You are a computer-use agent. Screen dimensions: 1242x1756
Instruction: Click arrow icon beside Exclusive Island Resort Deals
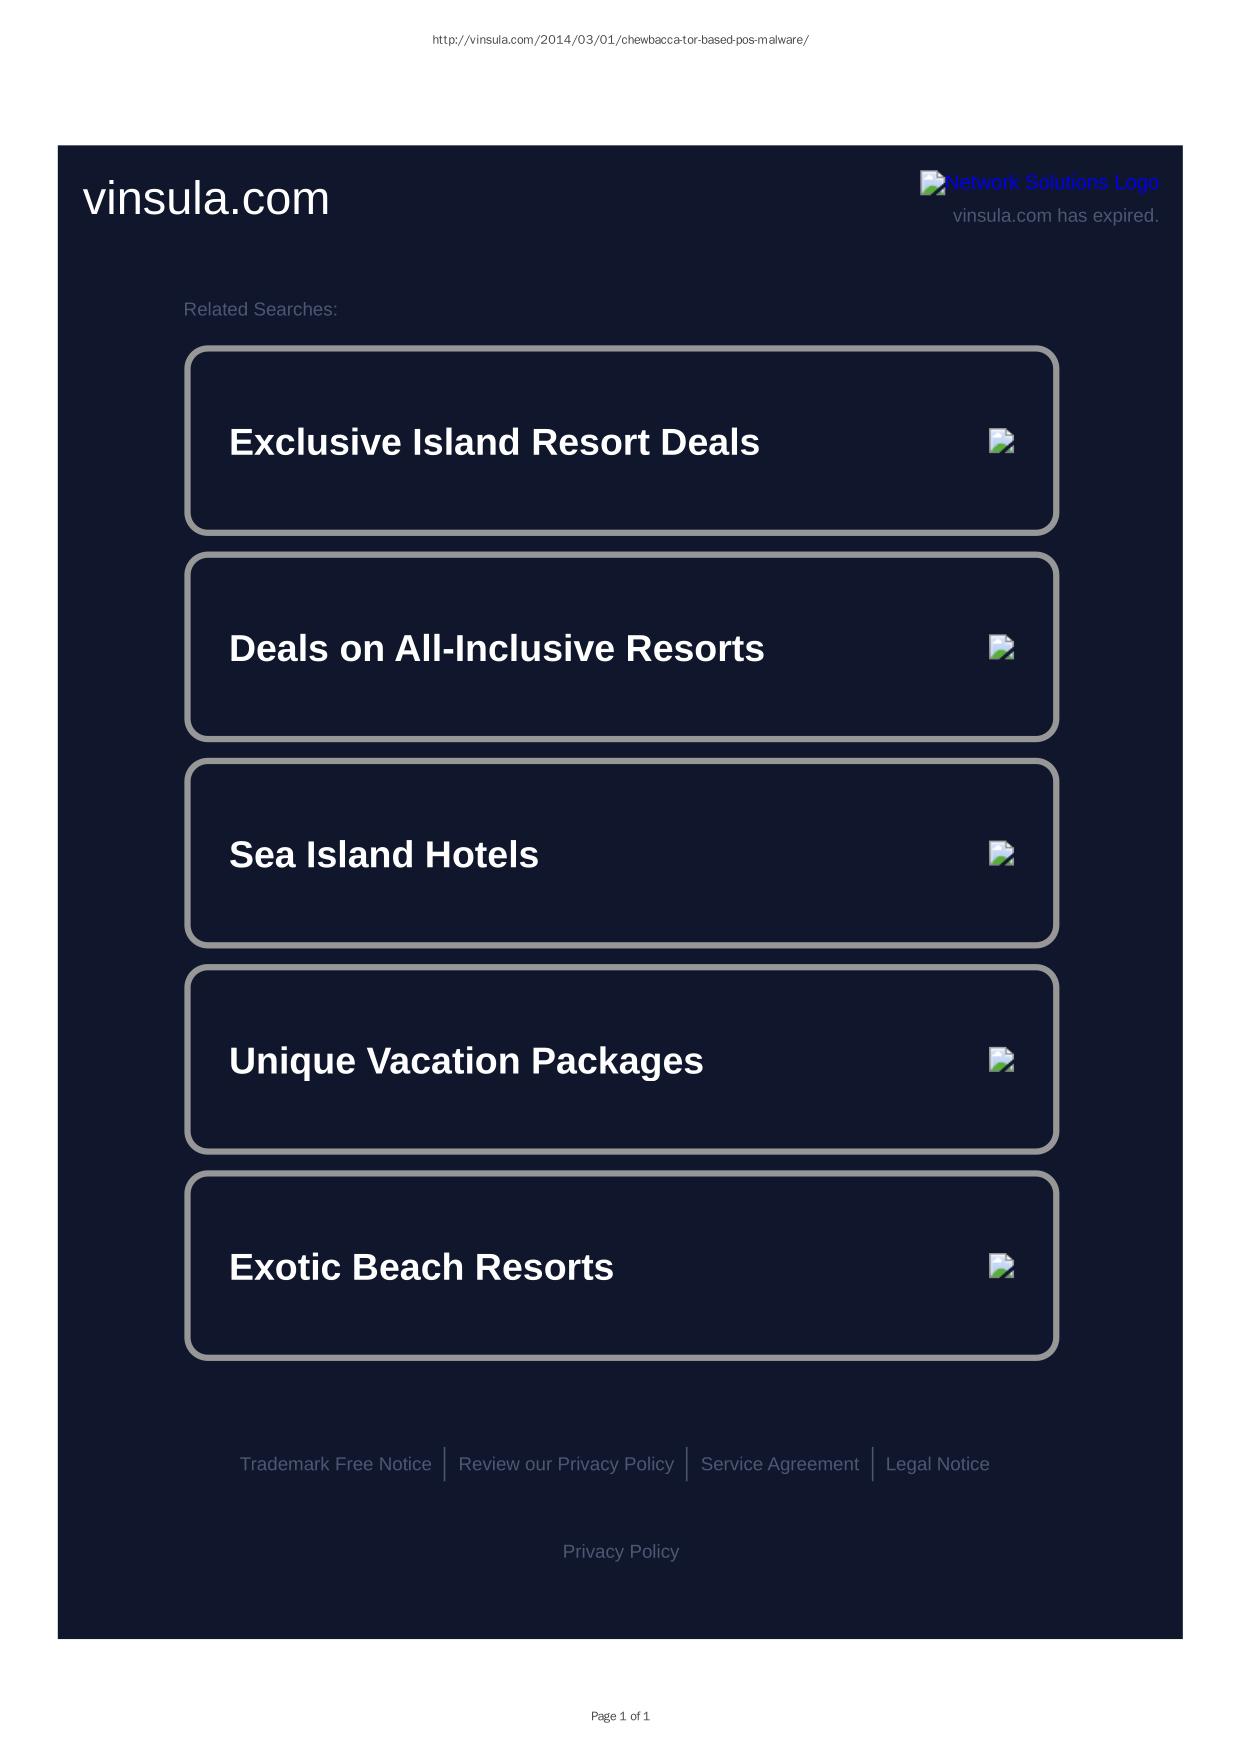click(1001, 441)
